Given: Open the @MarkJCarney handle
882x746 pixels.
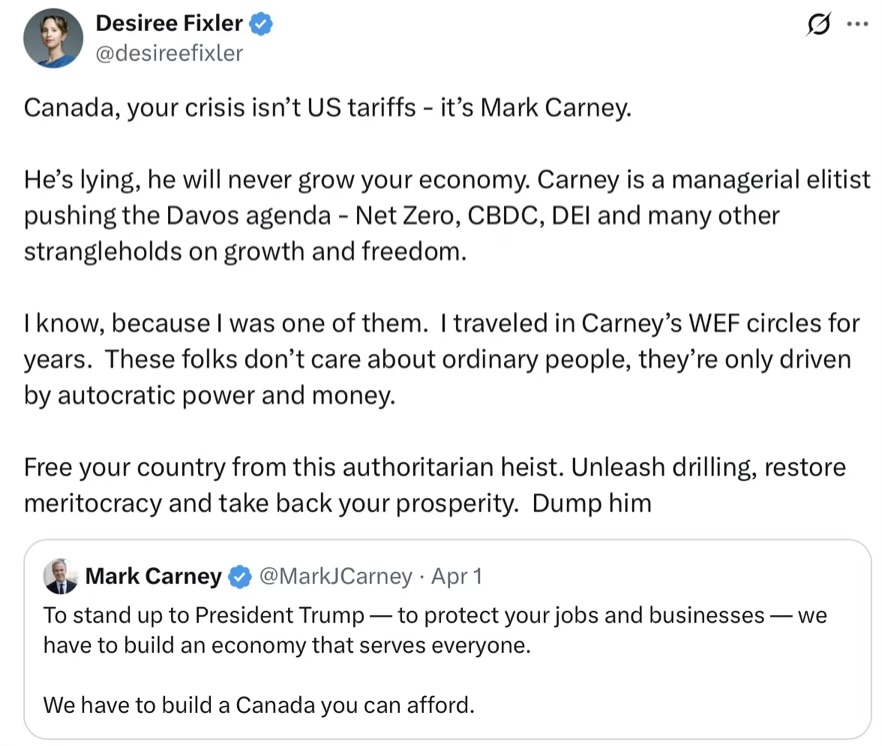Looking at the screenshot, I should click(x=335, y=576).
